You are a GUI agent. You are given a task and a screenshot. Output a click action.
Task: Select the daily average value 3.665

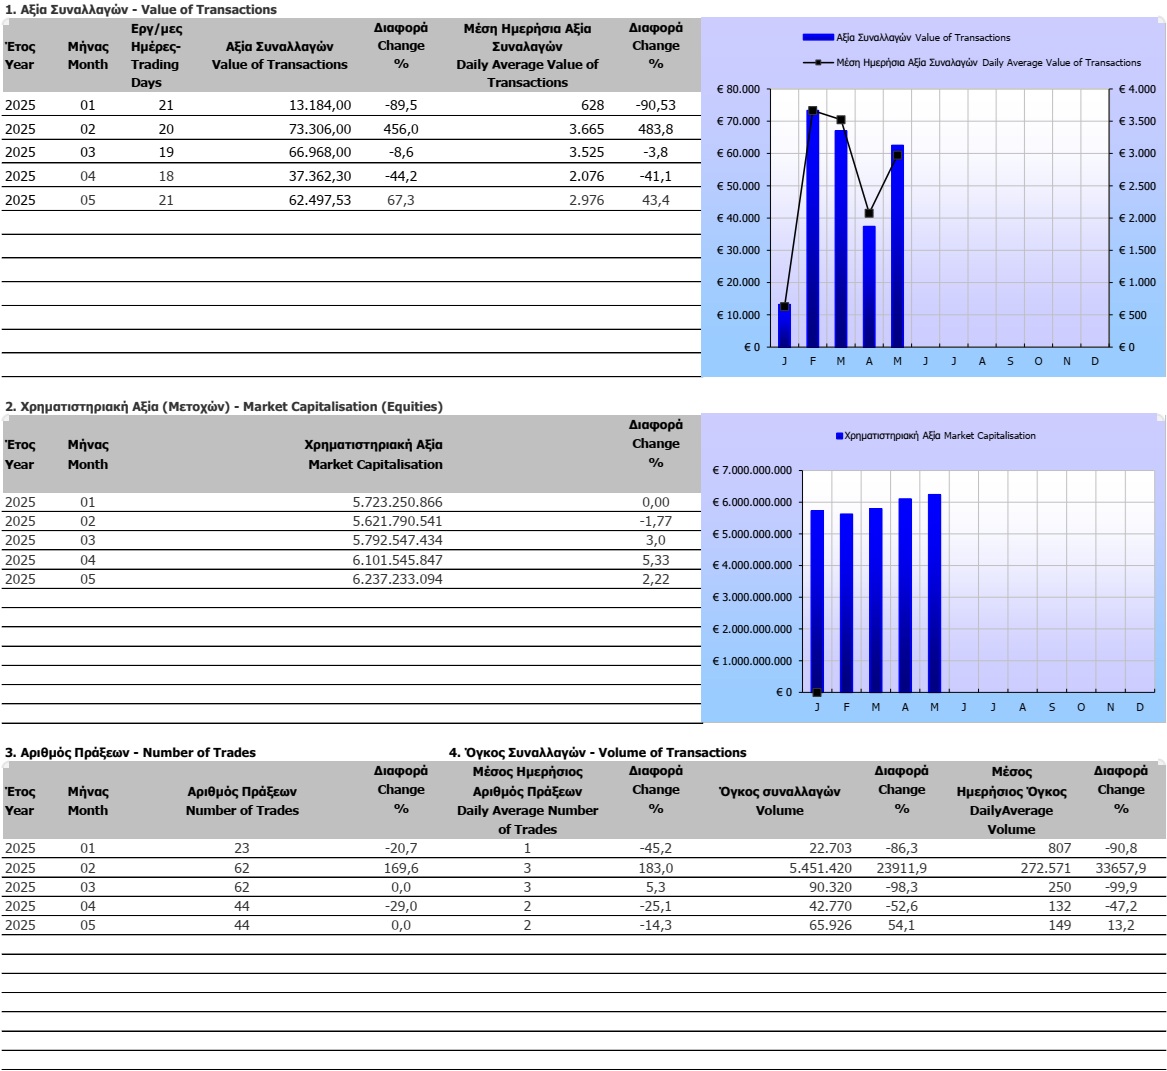click(x=586, y=129)
